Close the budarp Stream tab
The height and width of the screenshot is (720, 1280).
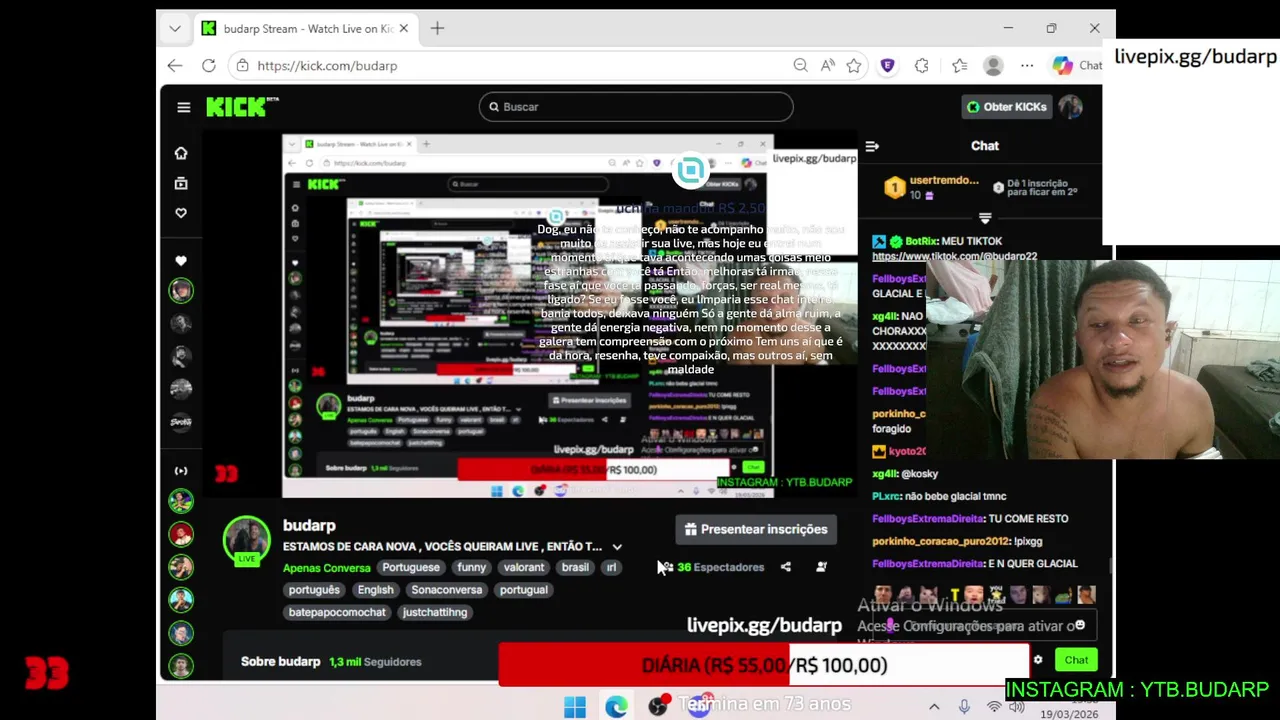tap(404, 29)
